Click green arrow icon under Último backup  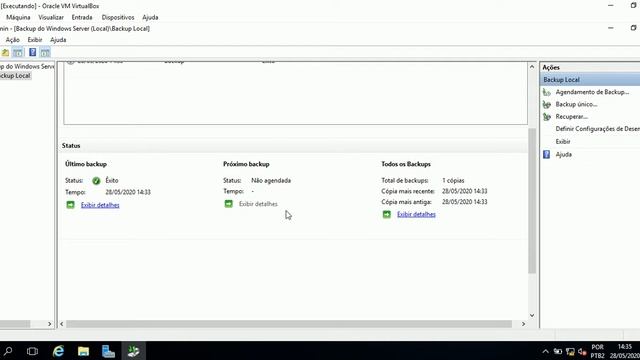70,204
